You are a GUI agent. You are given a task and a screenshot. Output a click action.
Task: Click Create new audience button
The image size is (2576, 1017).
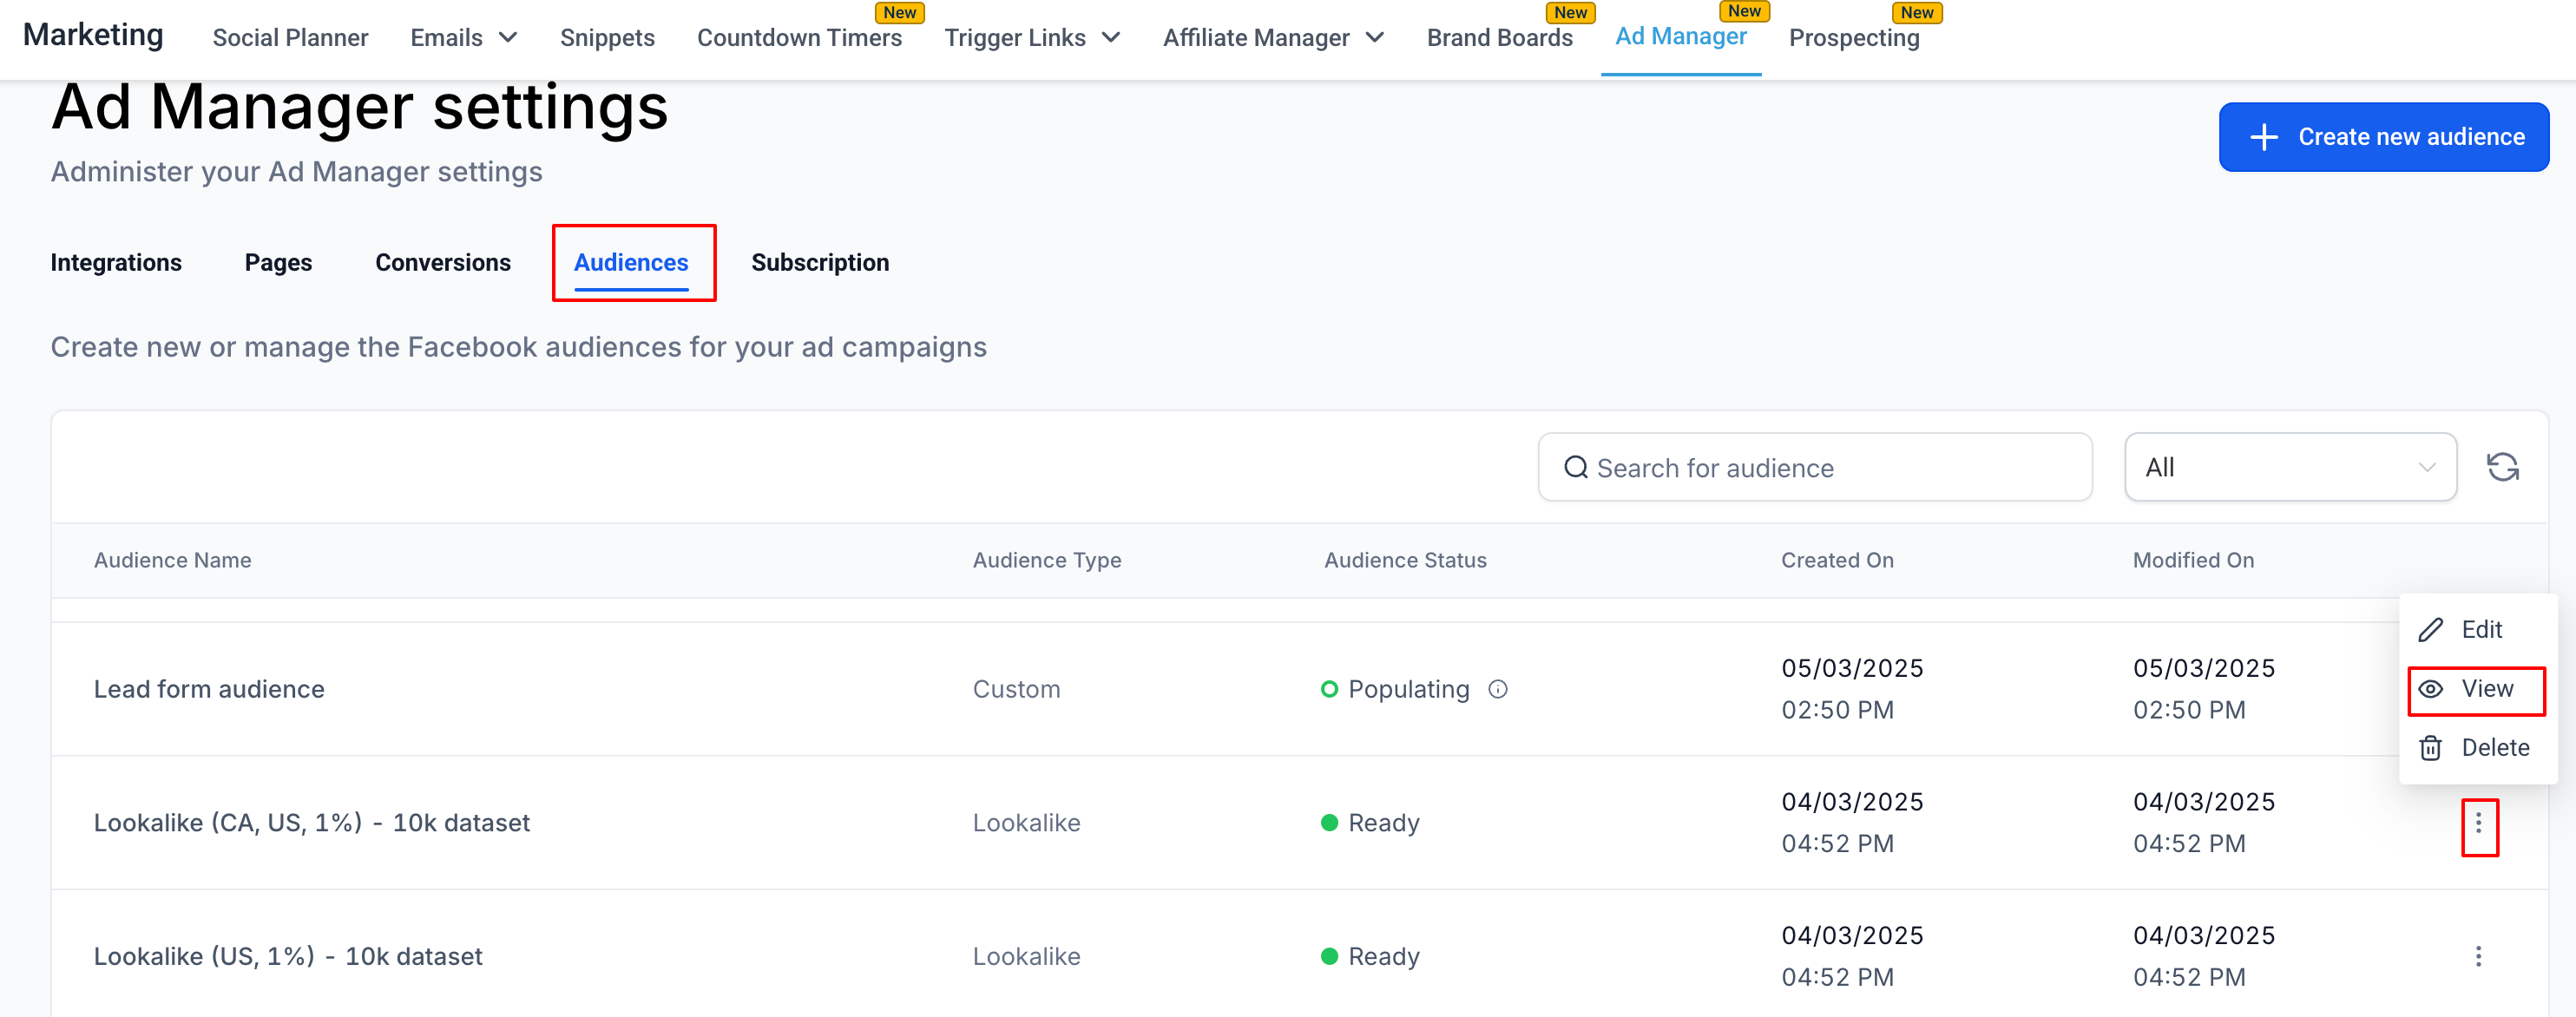click(x=2383, y=137)
